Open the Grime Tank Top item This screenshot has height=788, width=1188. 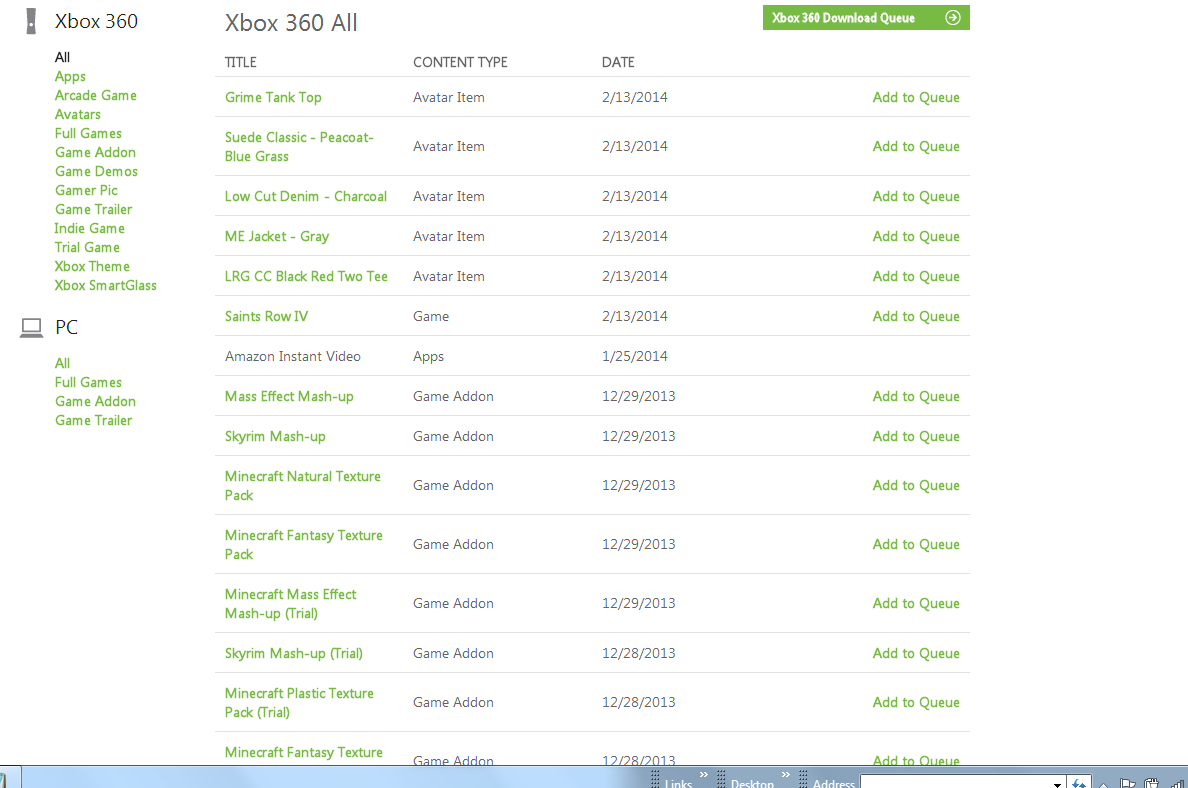273,98
